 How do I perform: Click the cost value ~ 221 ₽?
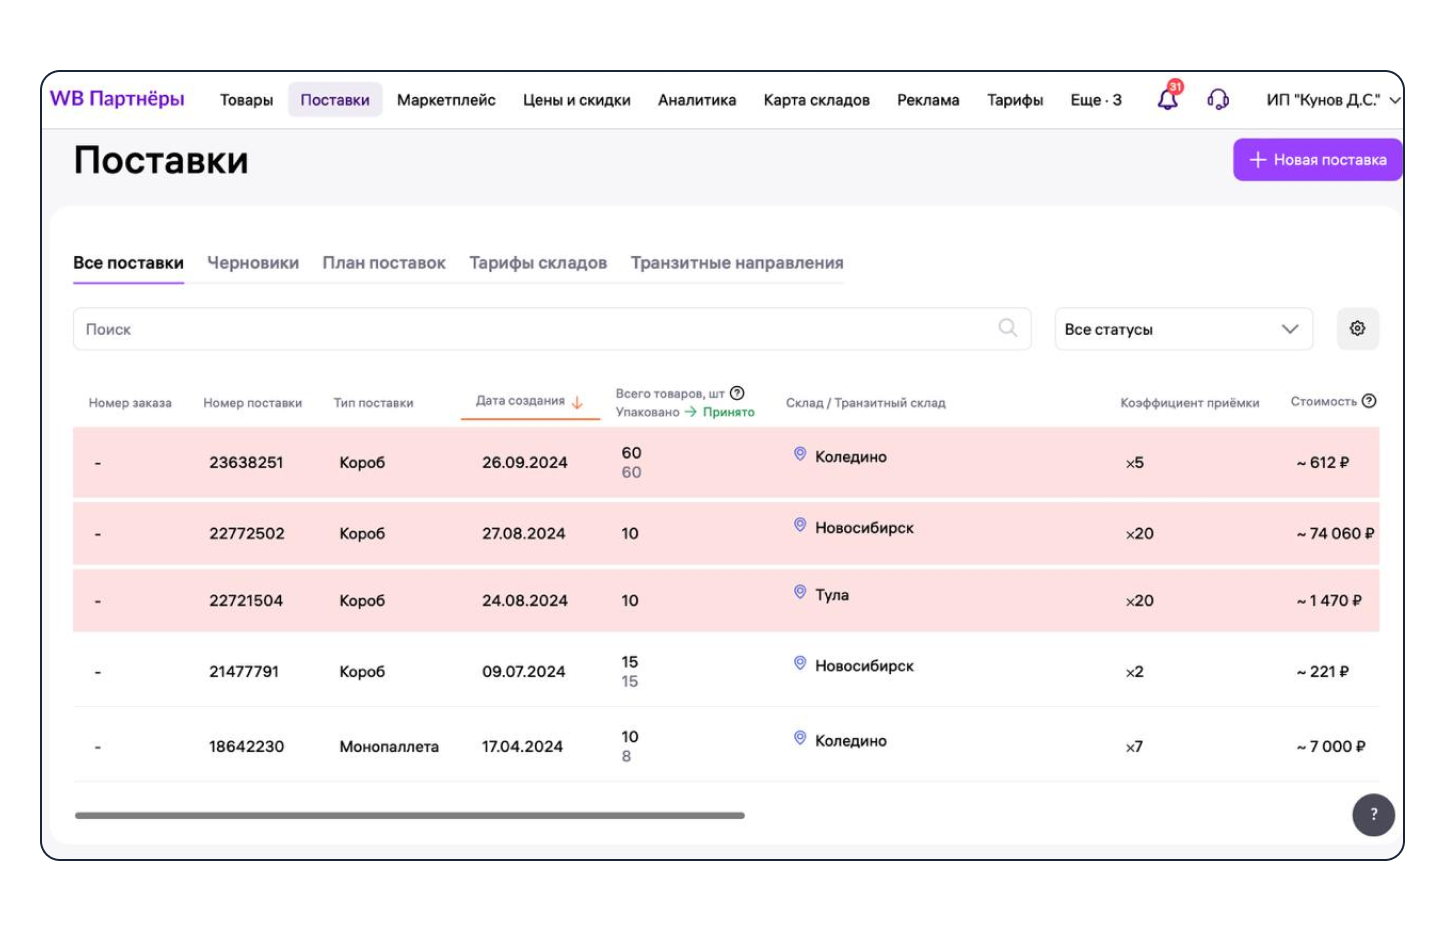coord(1323,671)
